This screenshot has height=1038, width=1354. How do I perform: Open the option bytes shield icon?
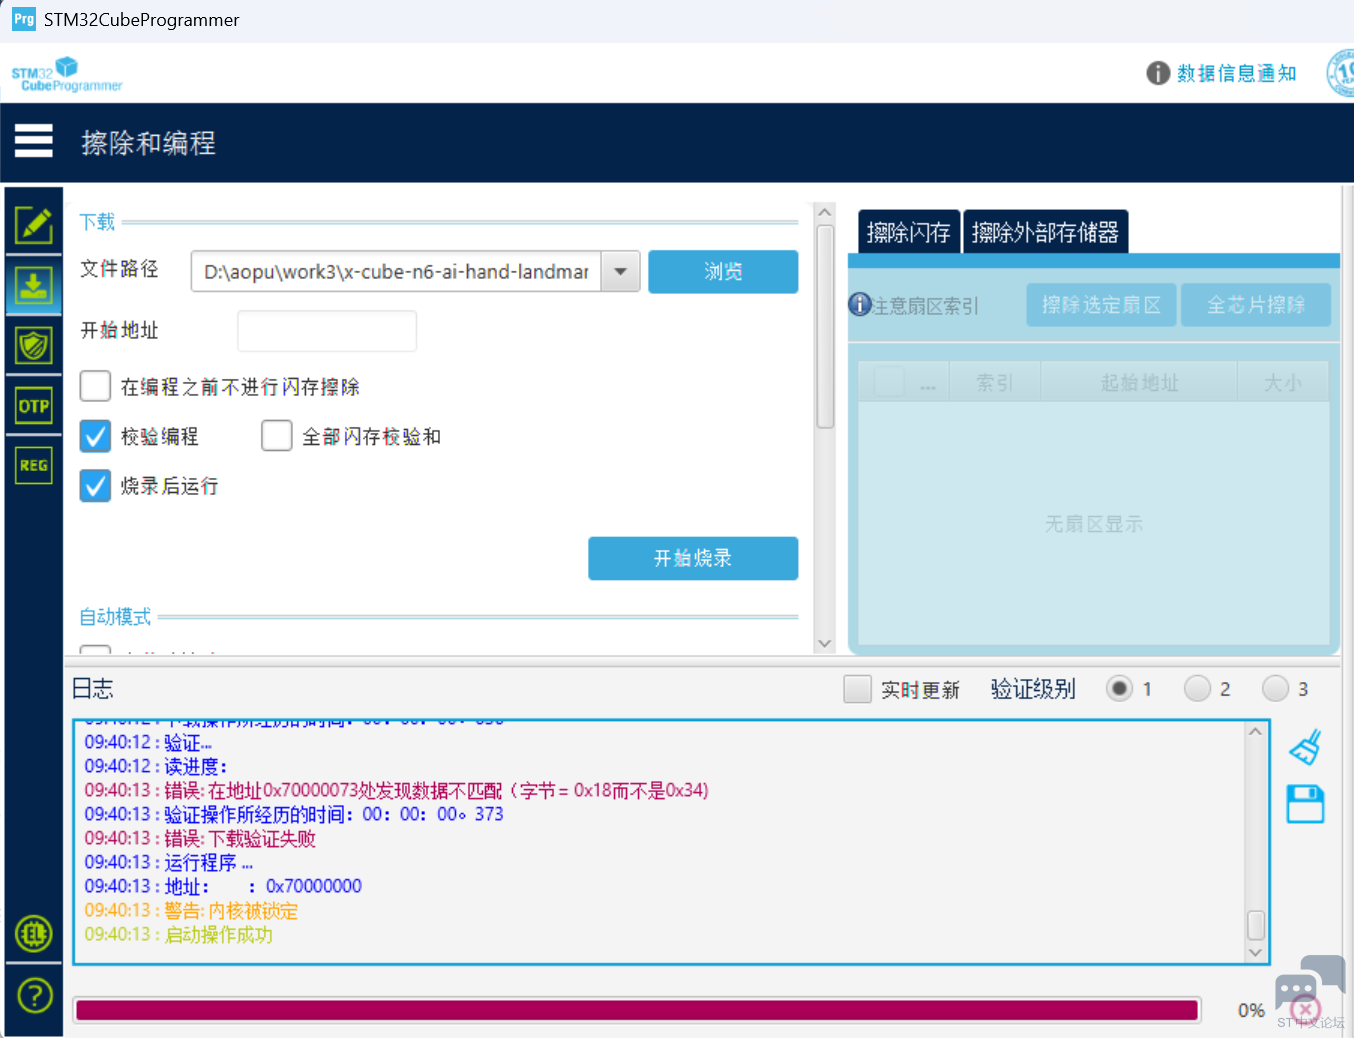(x=34, y=347)
